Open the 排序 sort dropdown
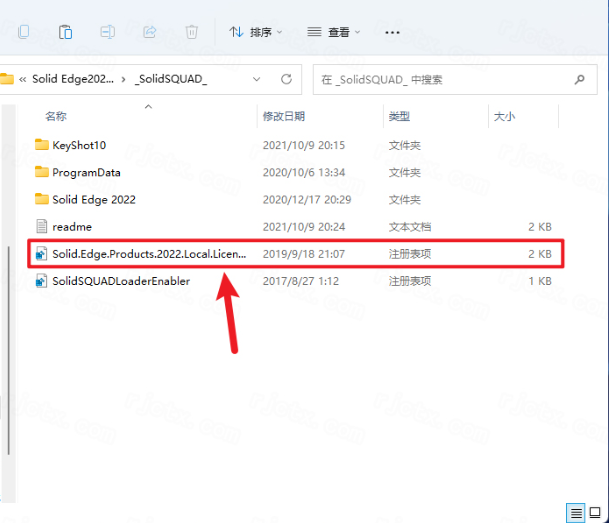The image size is (613, 523). click(256, 32)
